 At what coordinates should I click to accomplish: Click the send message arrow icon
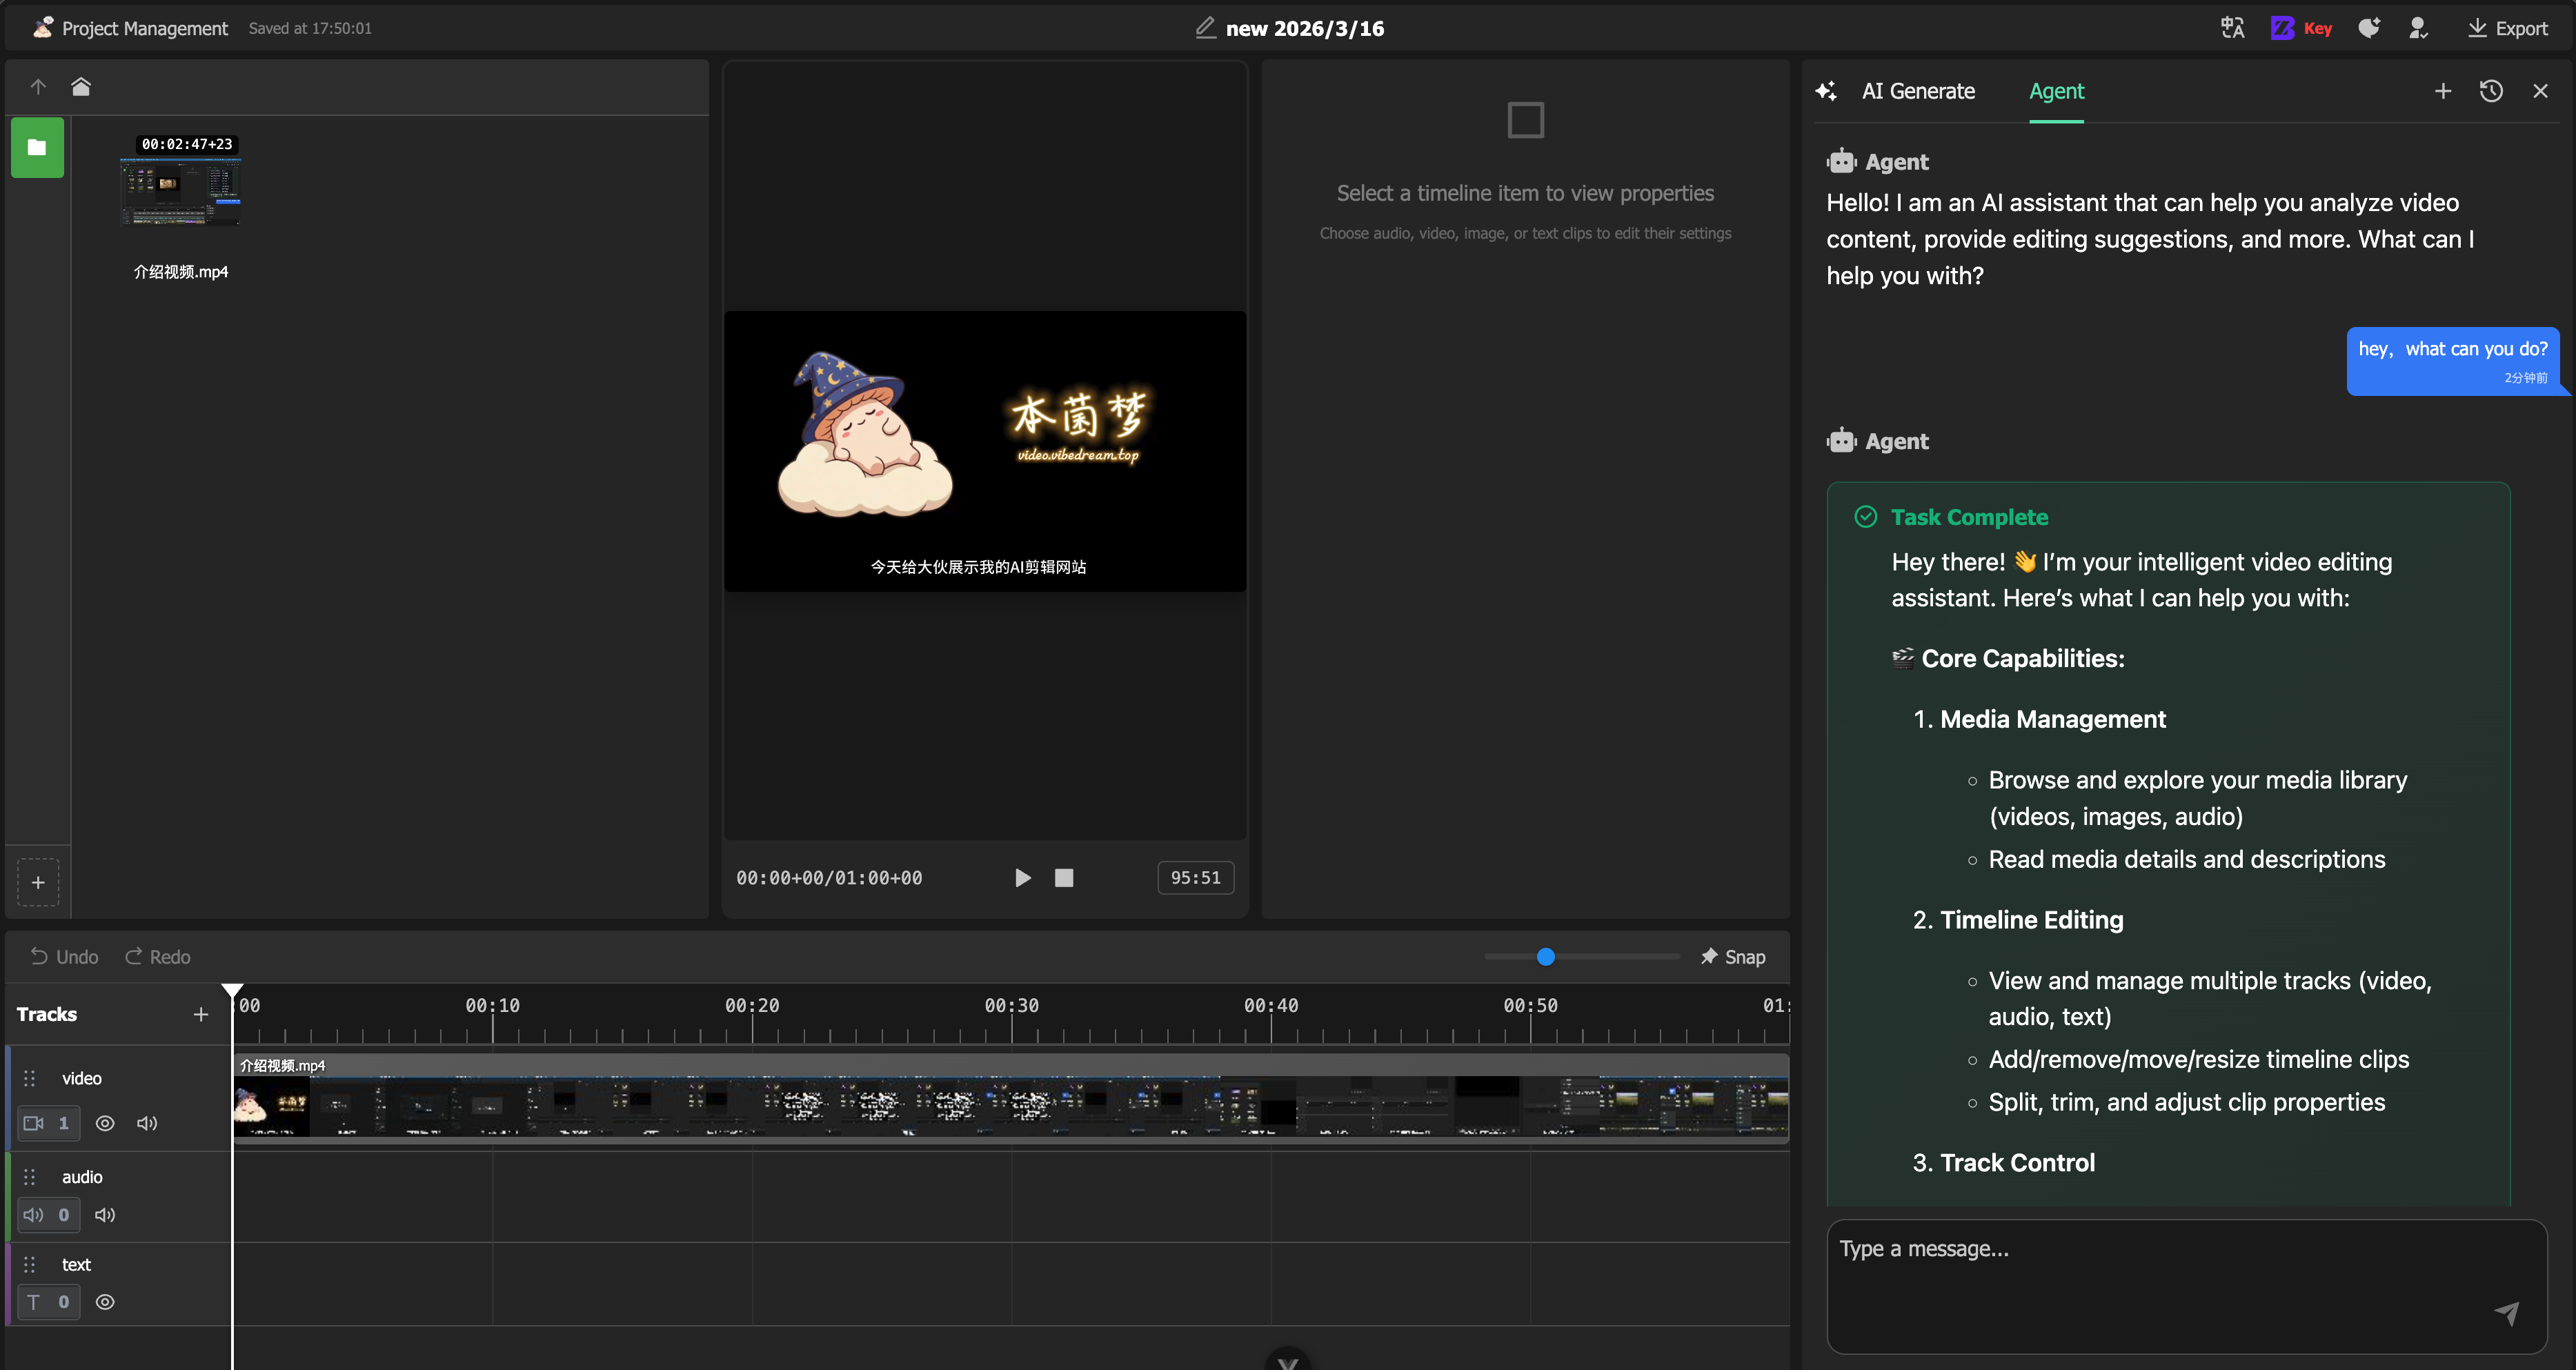tap(2506, 1313)
